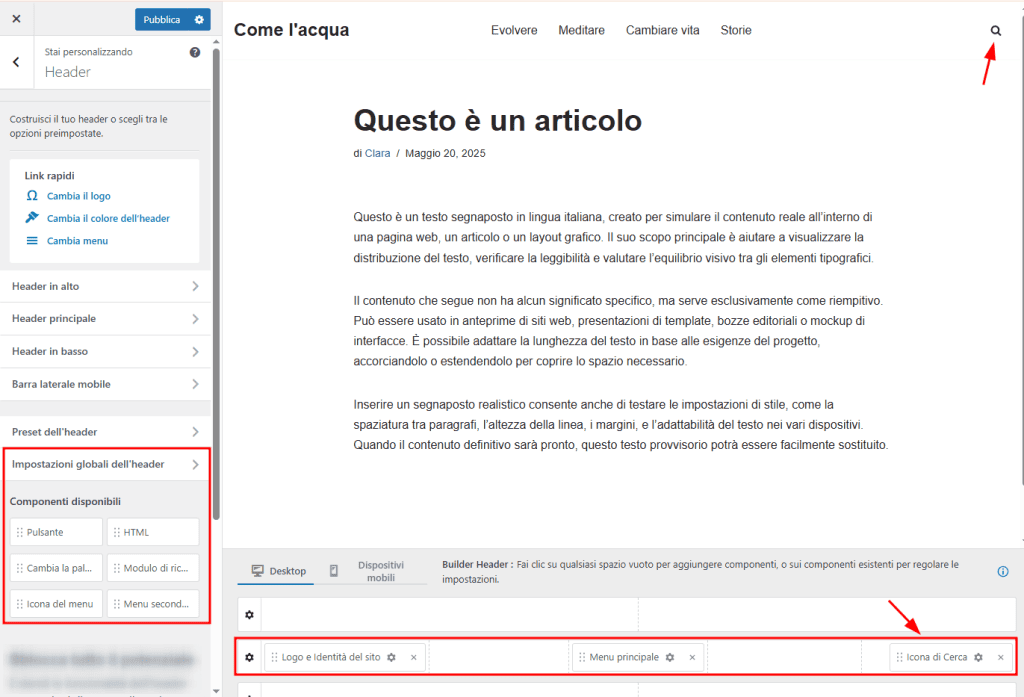Open settings gear of the top header row
This screenshot has width=1024, height=697.
tap(249, 615)
